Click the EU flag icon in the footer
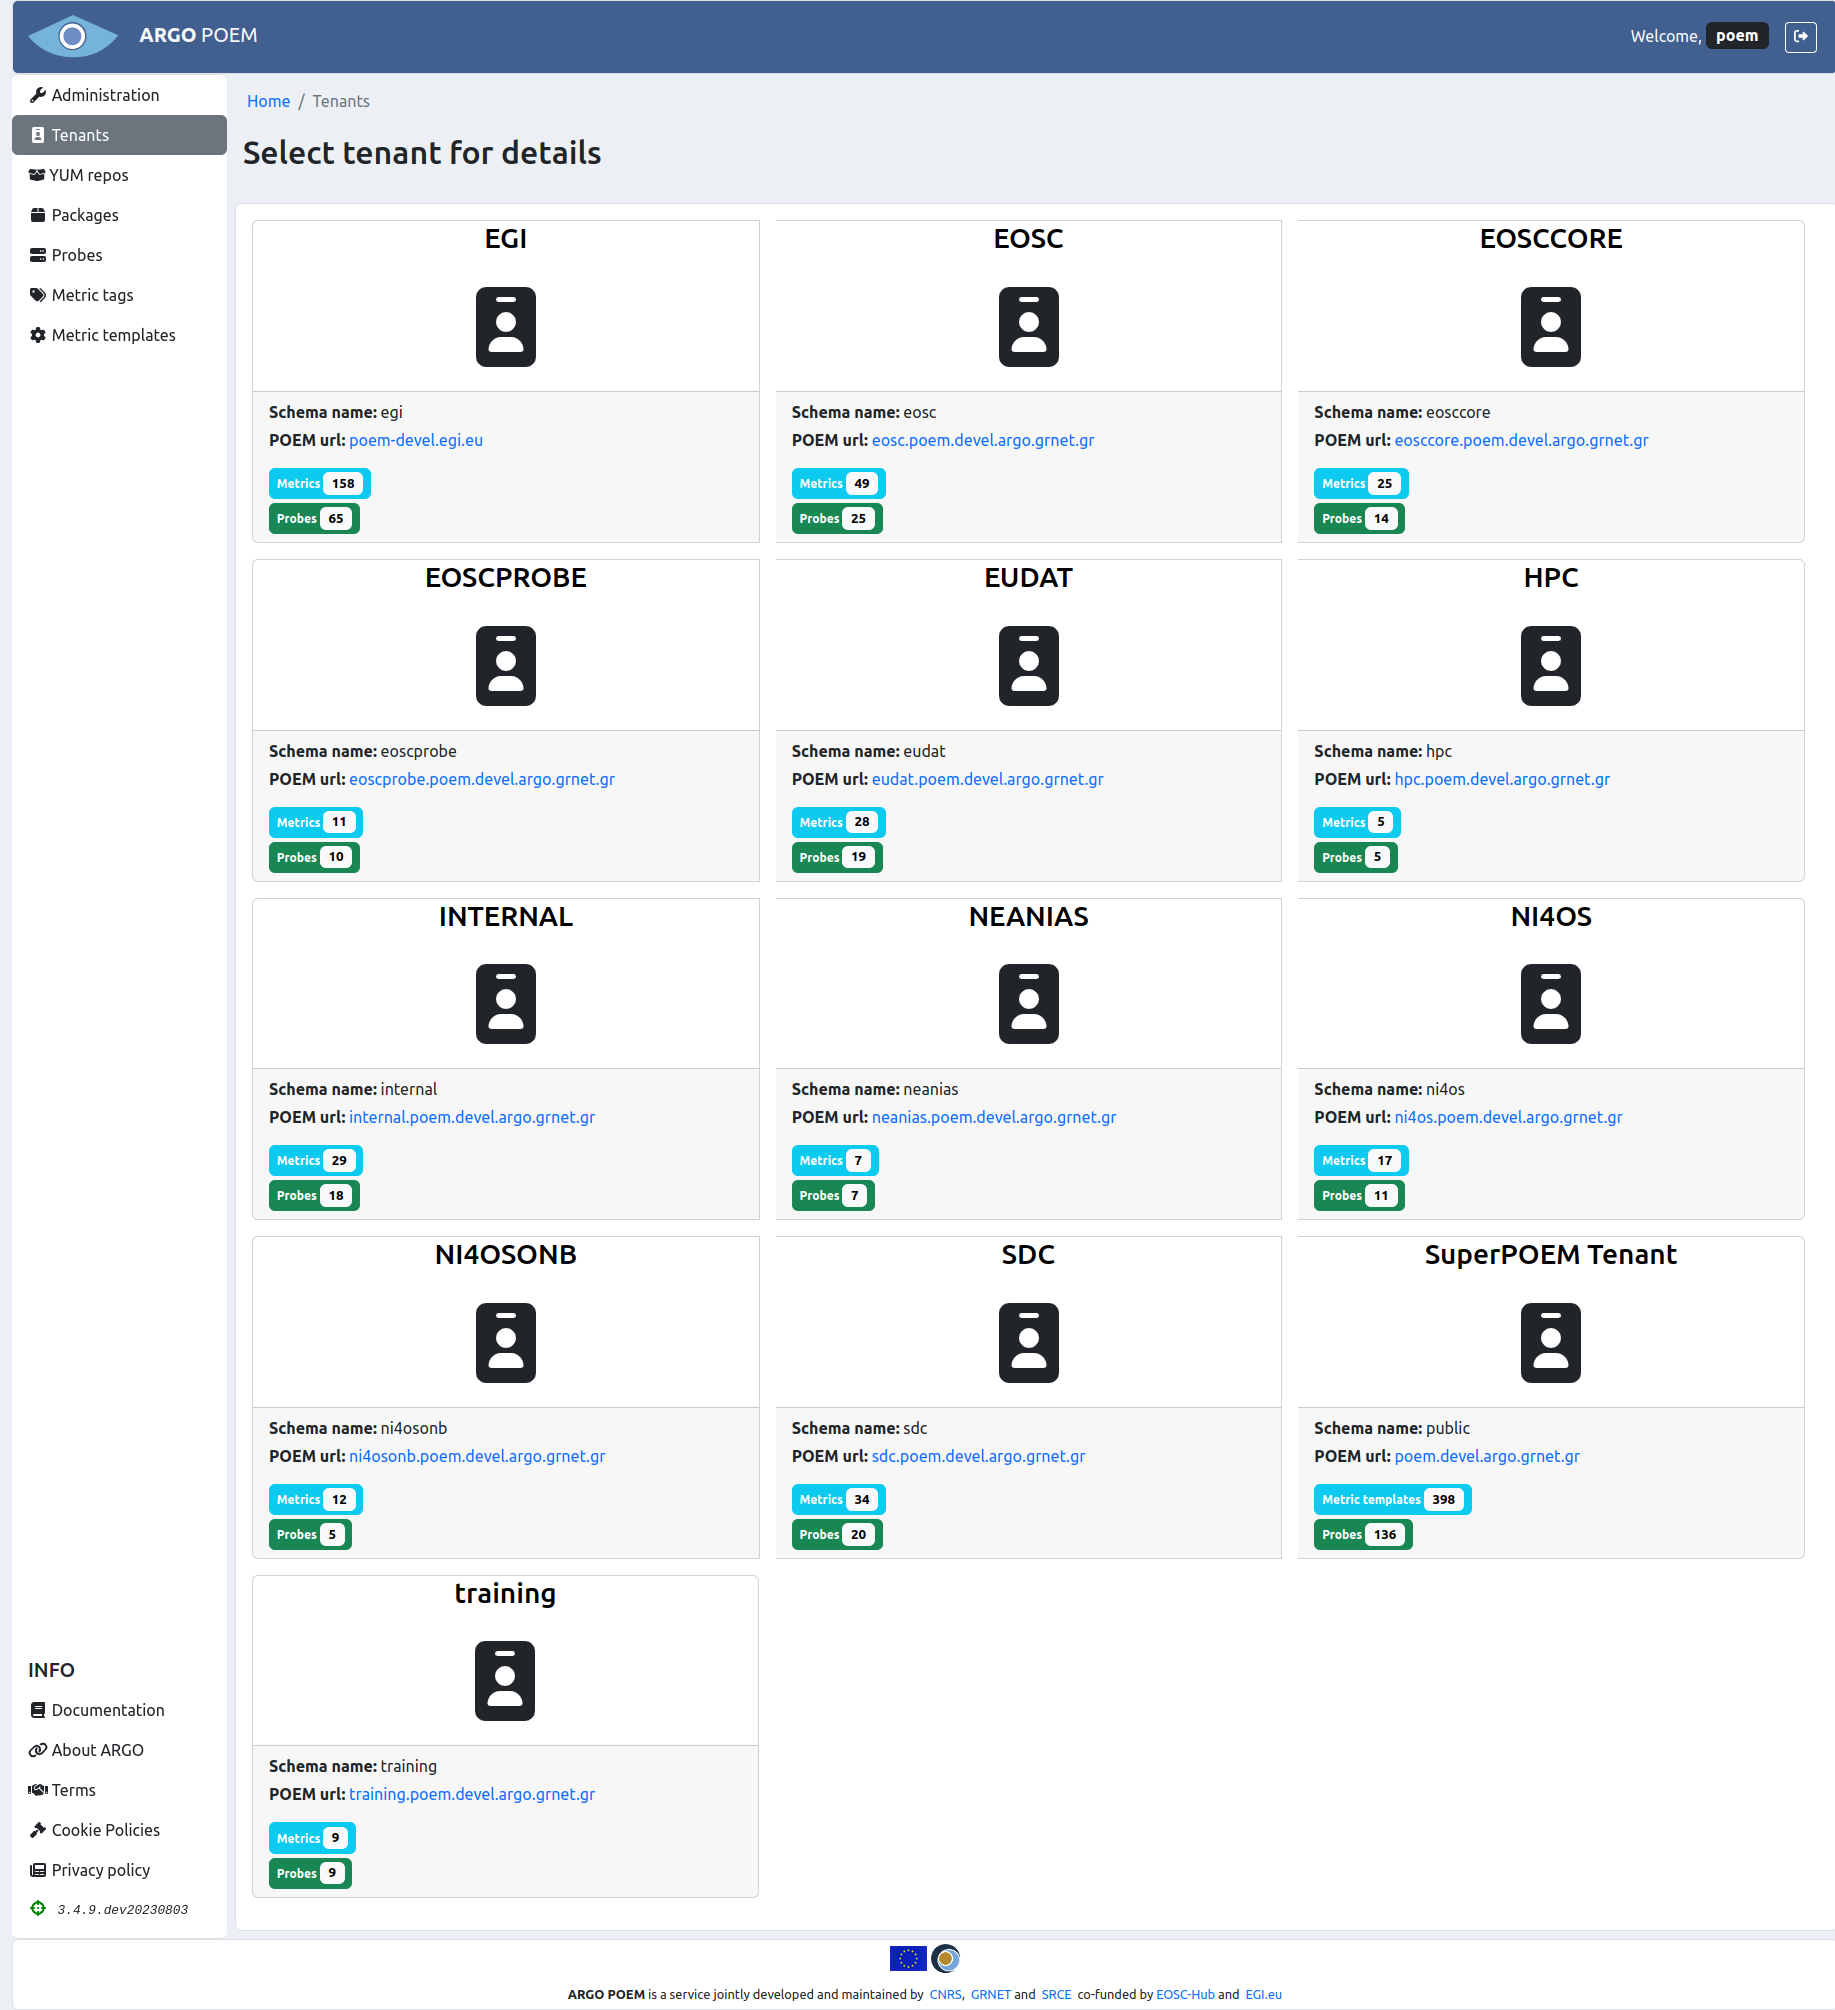The height and width of the screenshot is (2010, 1835). click(x=906, y=1959)
